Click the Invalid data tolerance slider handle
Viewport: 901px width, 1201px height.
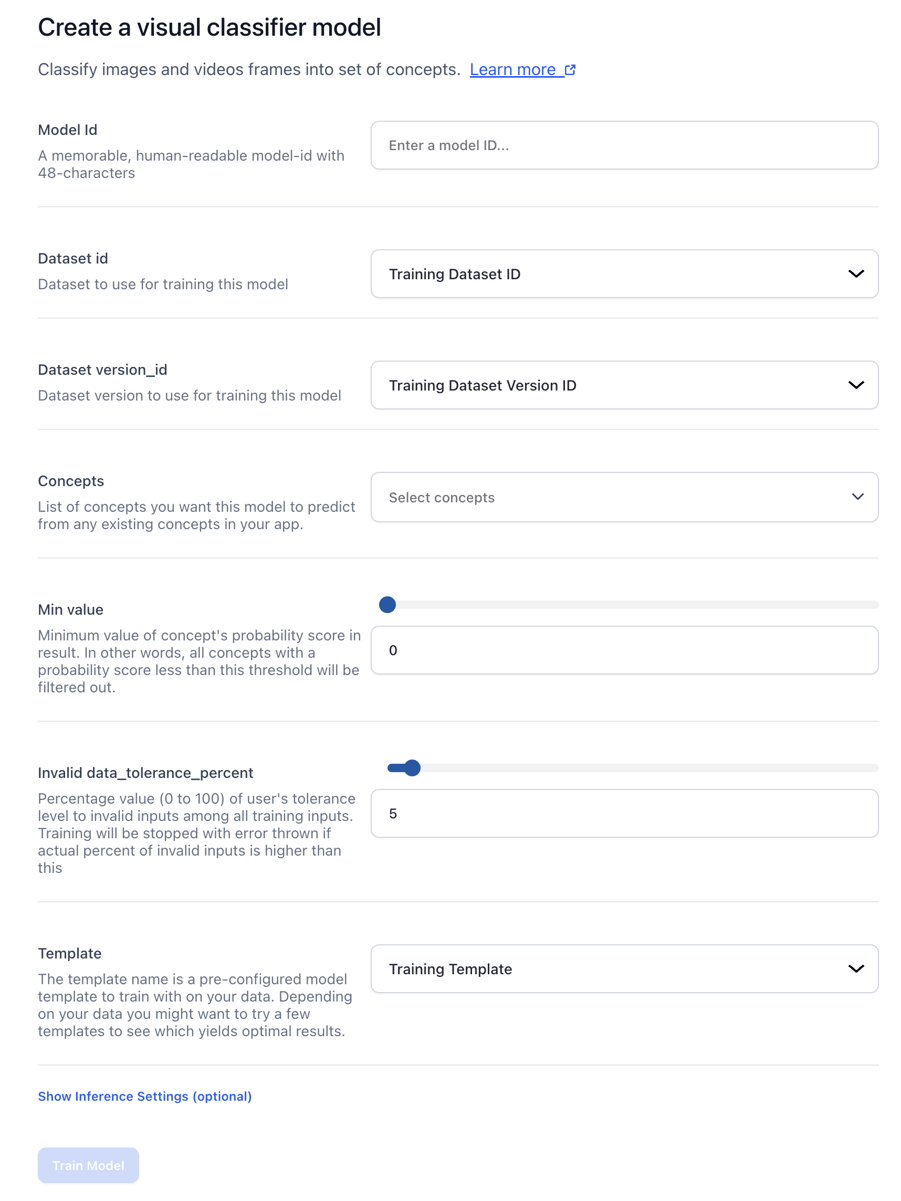412,768
